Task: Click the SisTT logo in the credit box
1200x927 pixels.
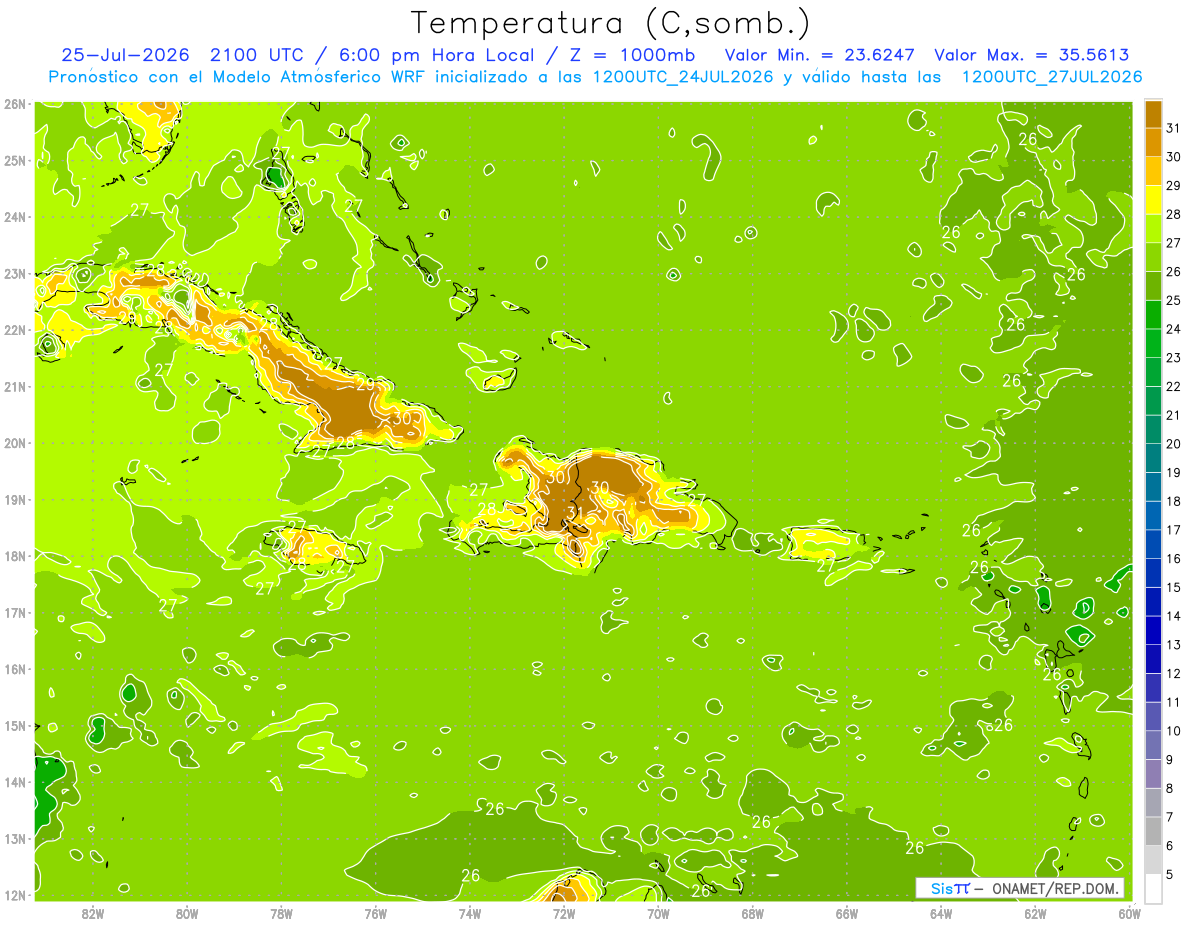Action: coord(950,888)
